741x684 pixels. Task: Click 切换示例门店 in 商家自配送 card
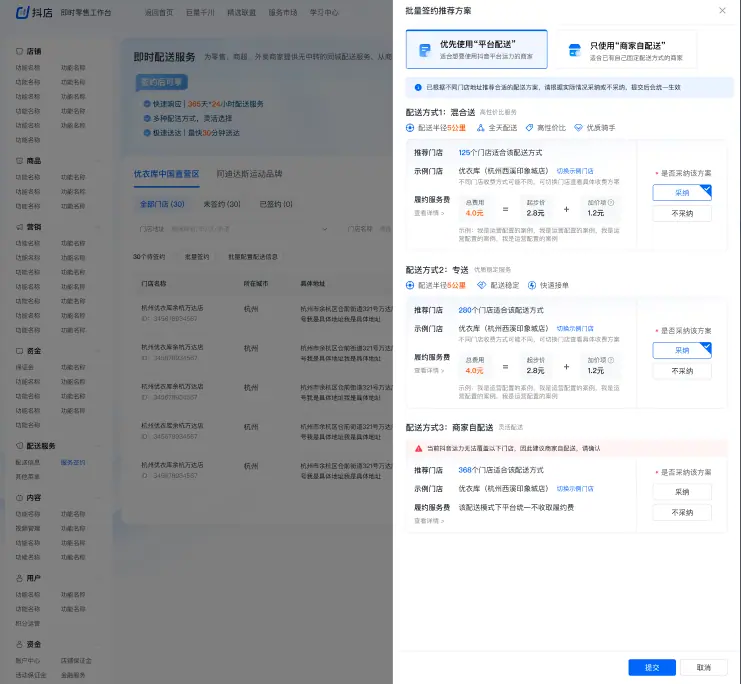coord(575,489)
